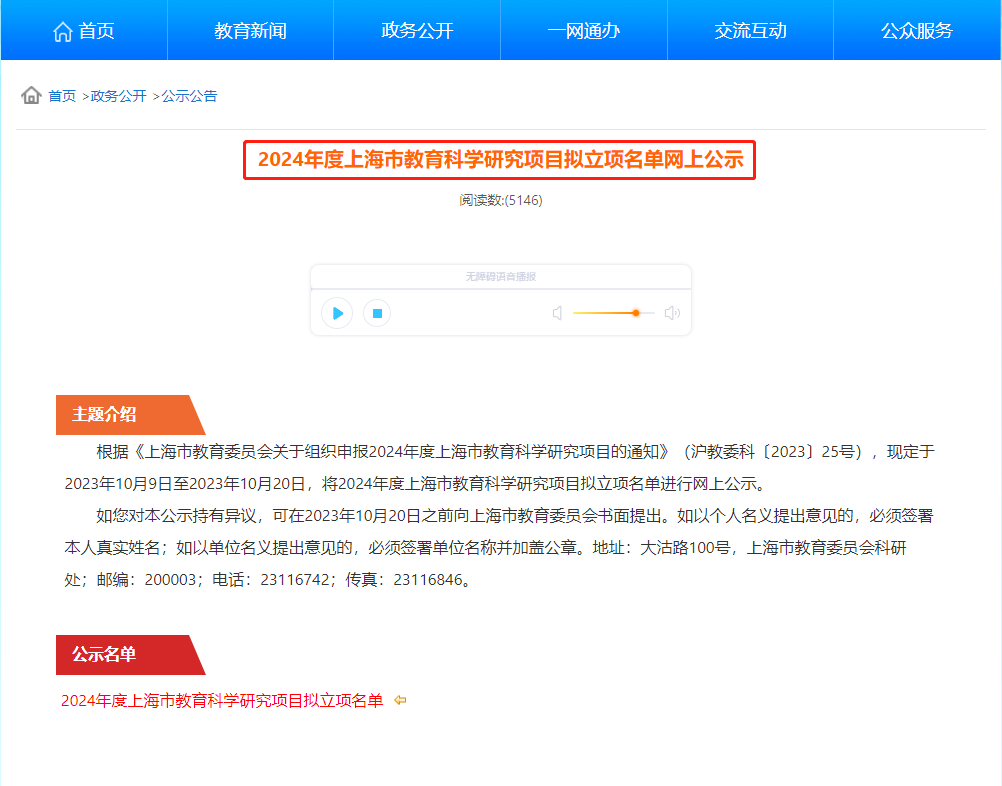Click the white house icon in navigation bar
The height and width of the screenshot is (786, 1002).
(x=63, y=31)
